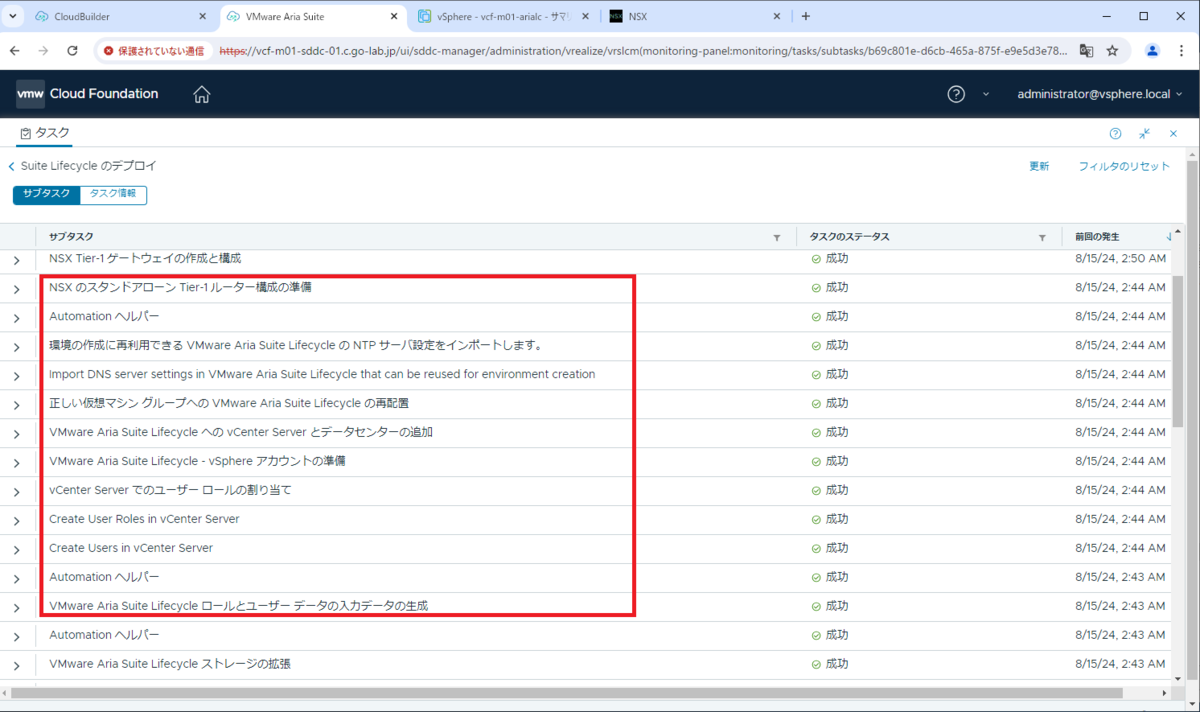Click browser back arrow
This screenshot has height=712, width=1200.
[x=14, y=50]
